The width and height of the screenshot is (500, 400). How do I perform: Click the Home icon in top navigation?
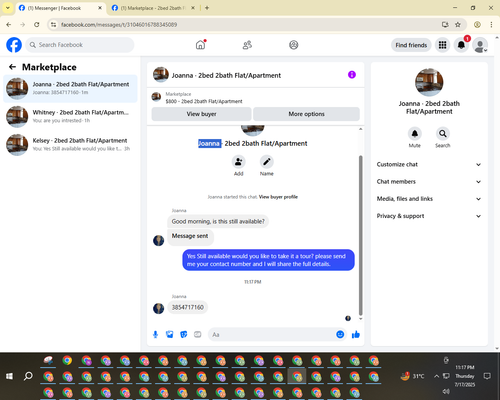click(200, 45)
